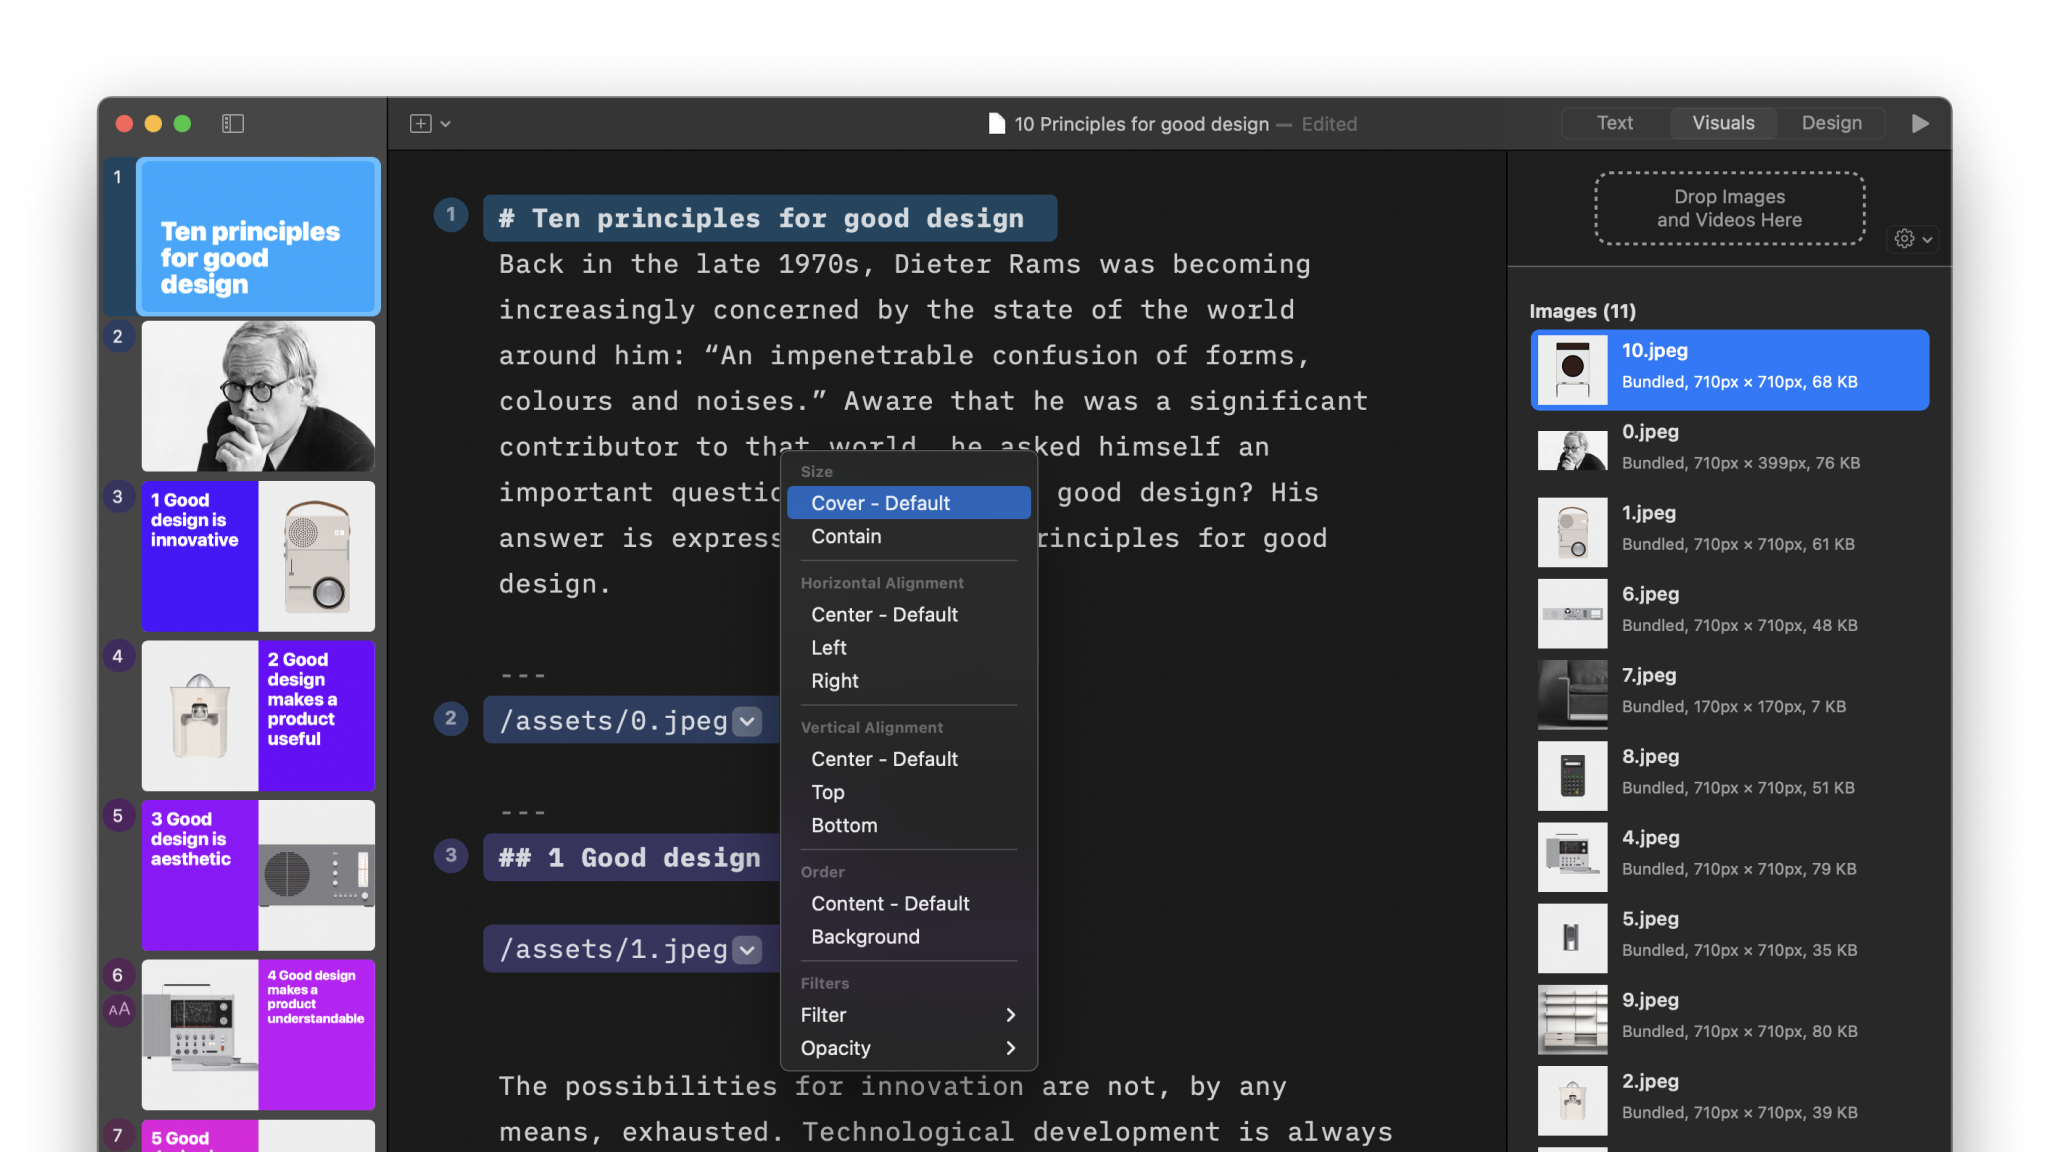Viewport: 2049px width, 1152px height.
Task: Open slide 2 portrait thumbnail
Action: coord(258,396)
